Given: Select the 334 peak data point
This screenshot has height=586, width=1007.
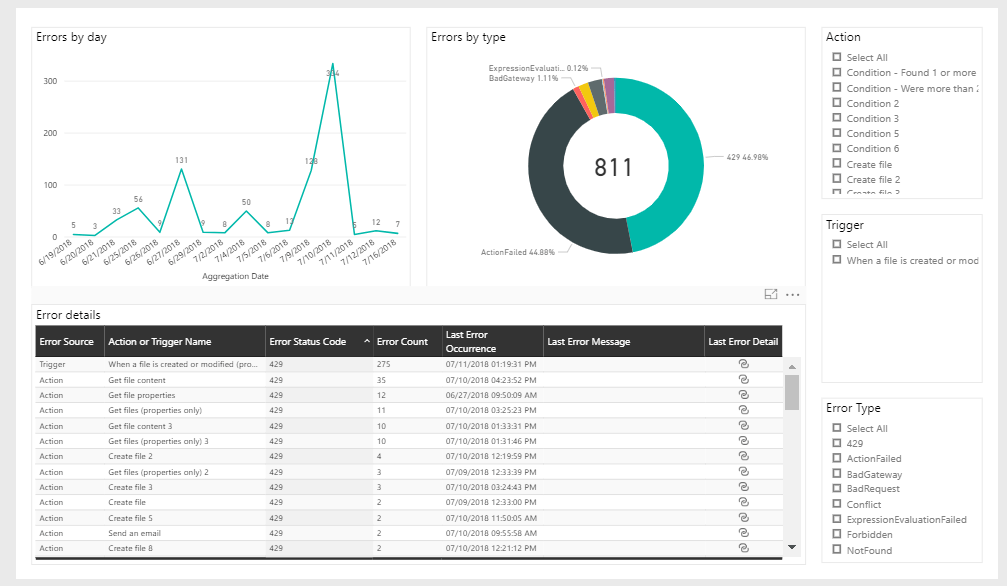Looking at the screenshot, I should [x=332, y=64].
